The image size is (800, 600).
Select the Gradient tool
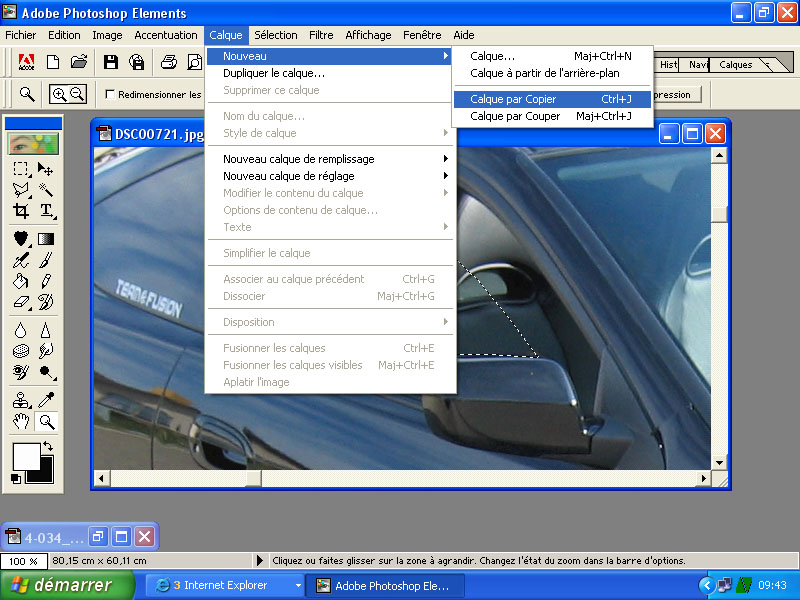46,238
